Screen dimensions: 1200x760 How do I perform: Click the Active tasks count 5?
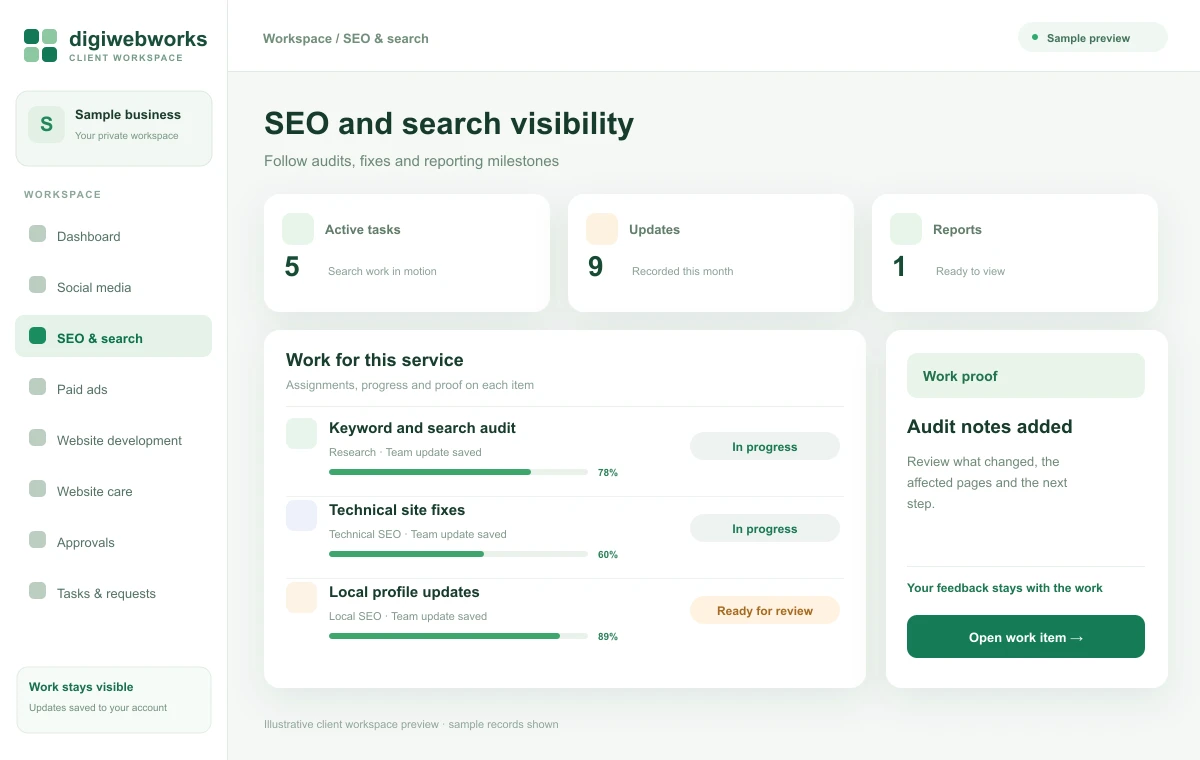point(292,267)
